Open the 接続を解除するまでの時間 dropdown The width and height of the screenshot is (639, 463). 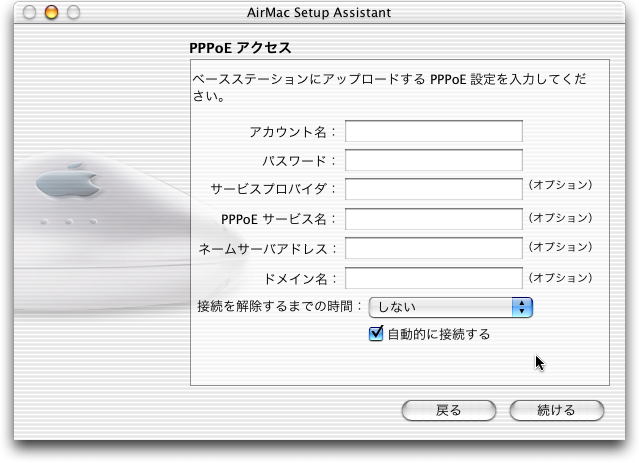pyautogui.click(x=450, y=307)
